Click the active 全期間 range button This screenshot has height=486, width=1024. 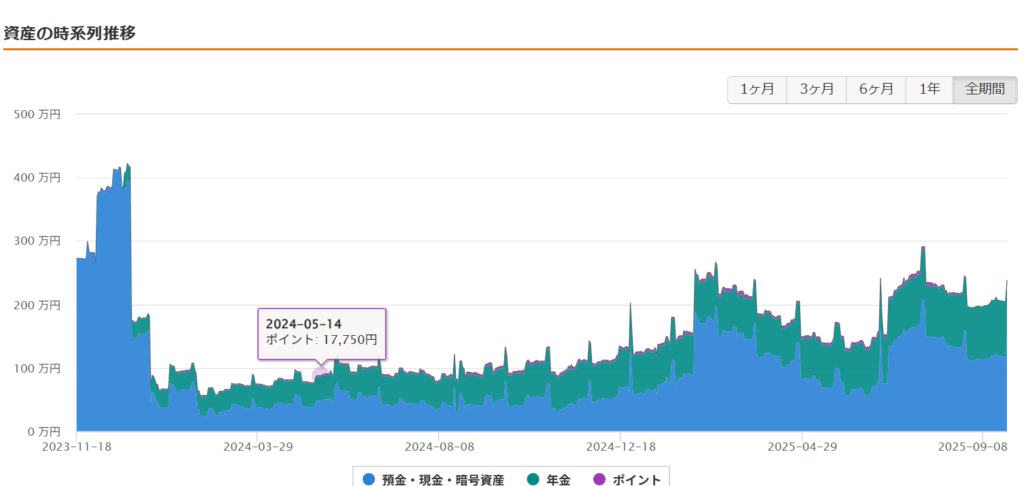pos(984,89)
